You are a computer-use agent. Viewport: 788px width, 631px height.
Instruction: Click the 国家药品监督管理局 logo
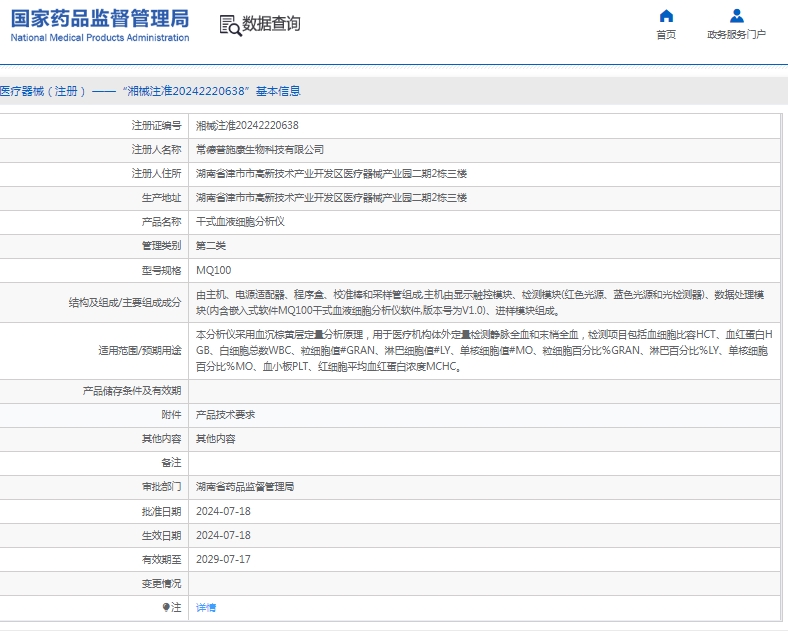[100, 19]
